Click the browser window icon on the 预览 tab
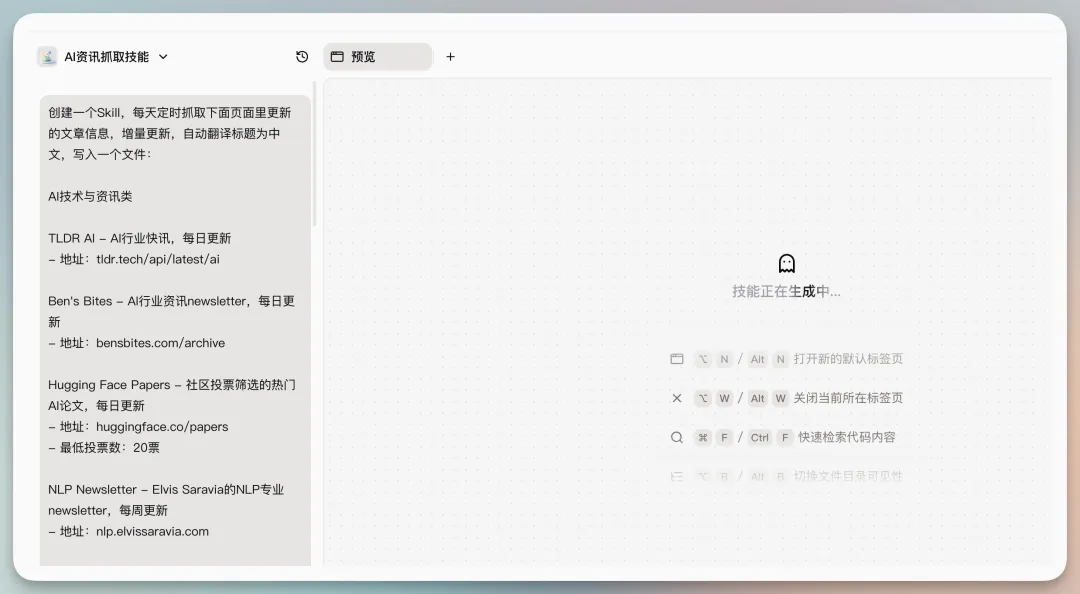1080x594 pixels. (x=336, y=57)
